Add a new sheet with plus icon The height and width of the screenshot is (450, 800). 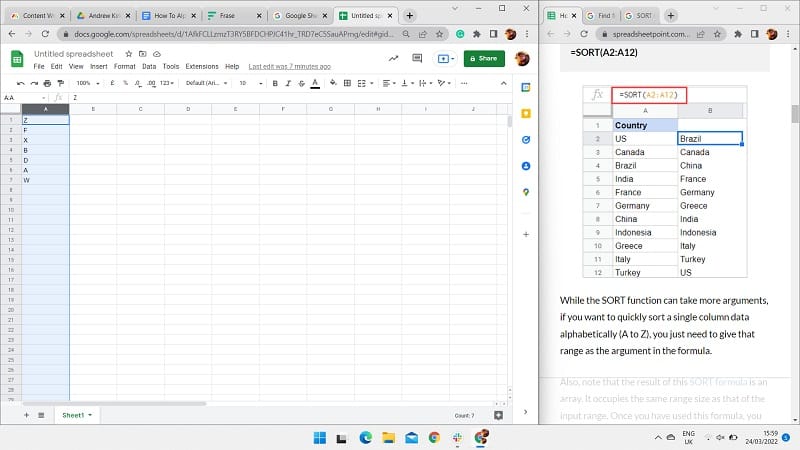pyautogui.click(x=26, y=414)
